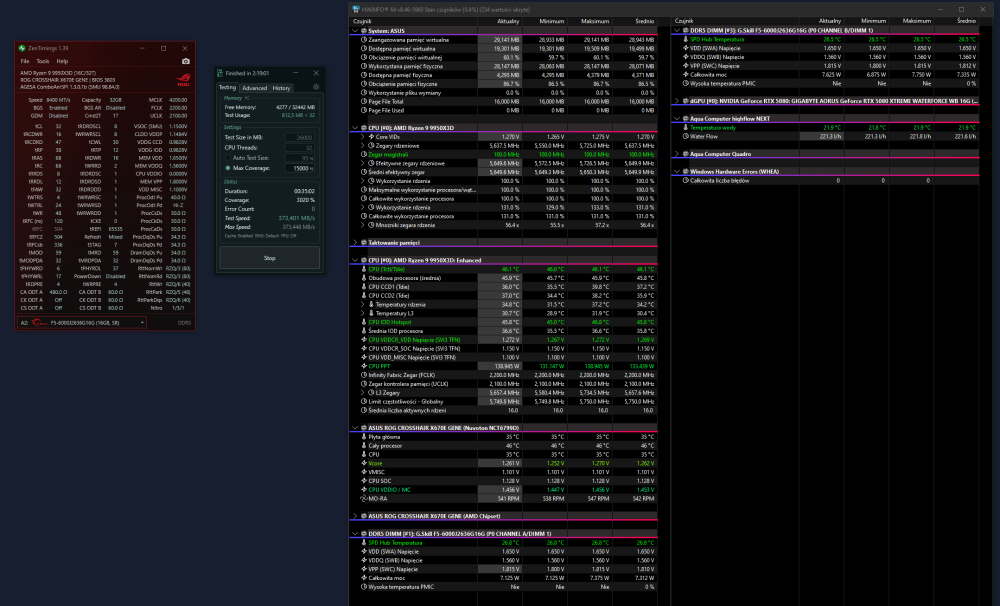Expand the Aqua Computer Quadro group

pyautogui.click(x=677, y=154)
